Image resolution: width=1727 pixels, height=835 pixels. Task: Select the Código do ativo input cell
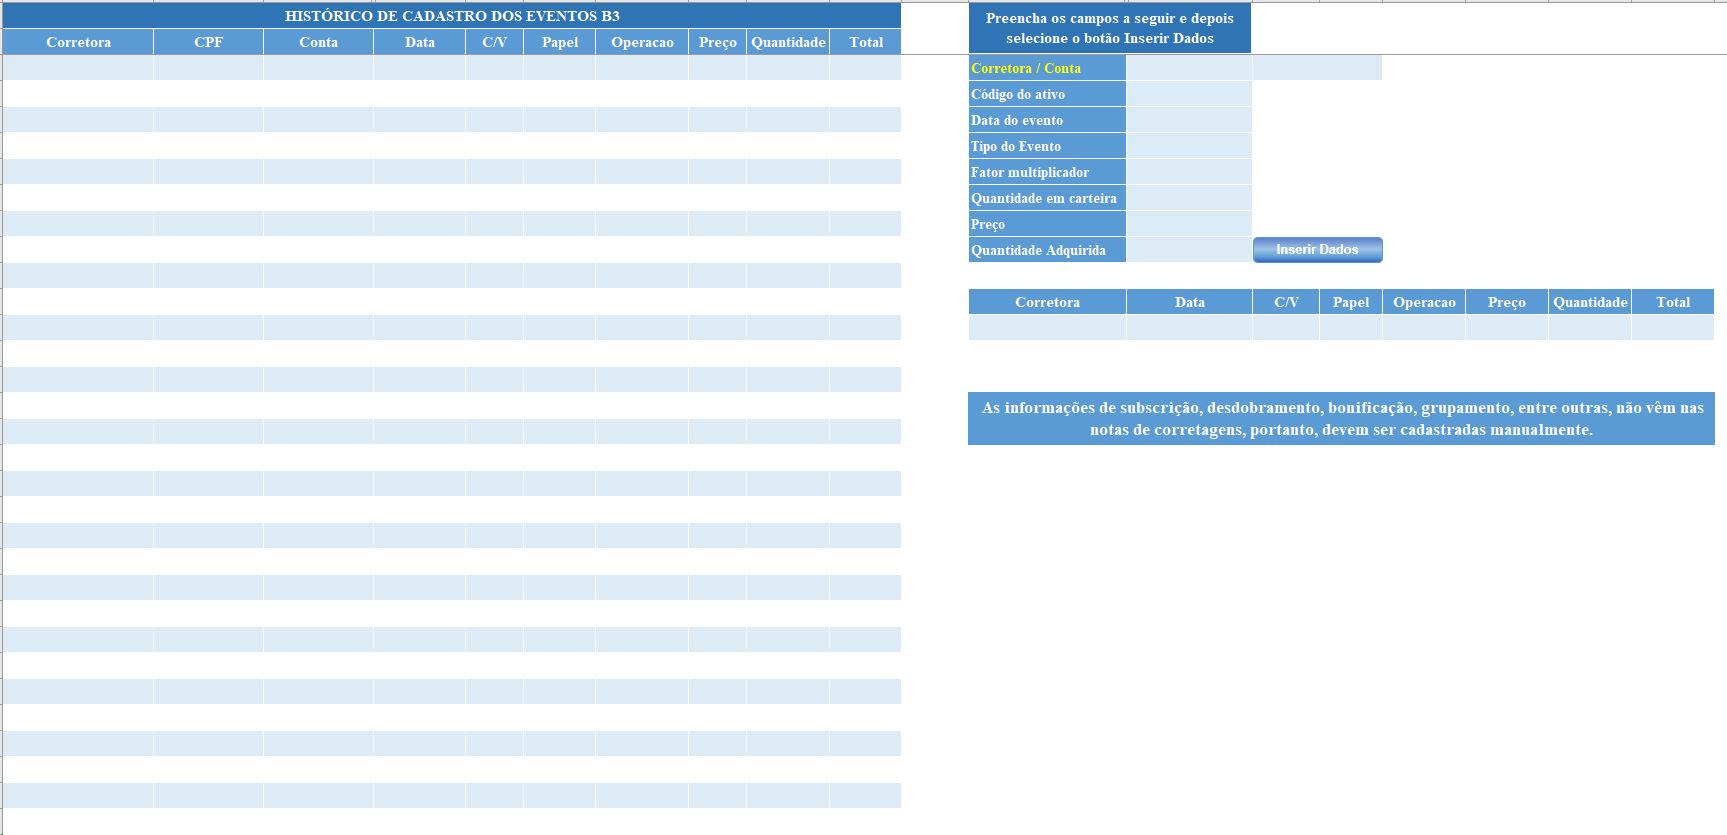1189,94
